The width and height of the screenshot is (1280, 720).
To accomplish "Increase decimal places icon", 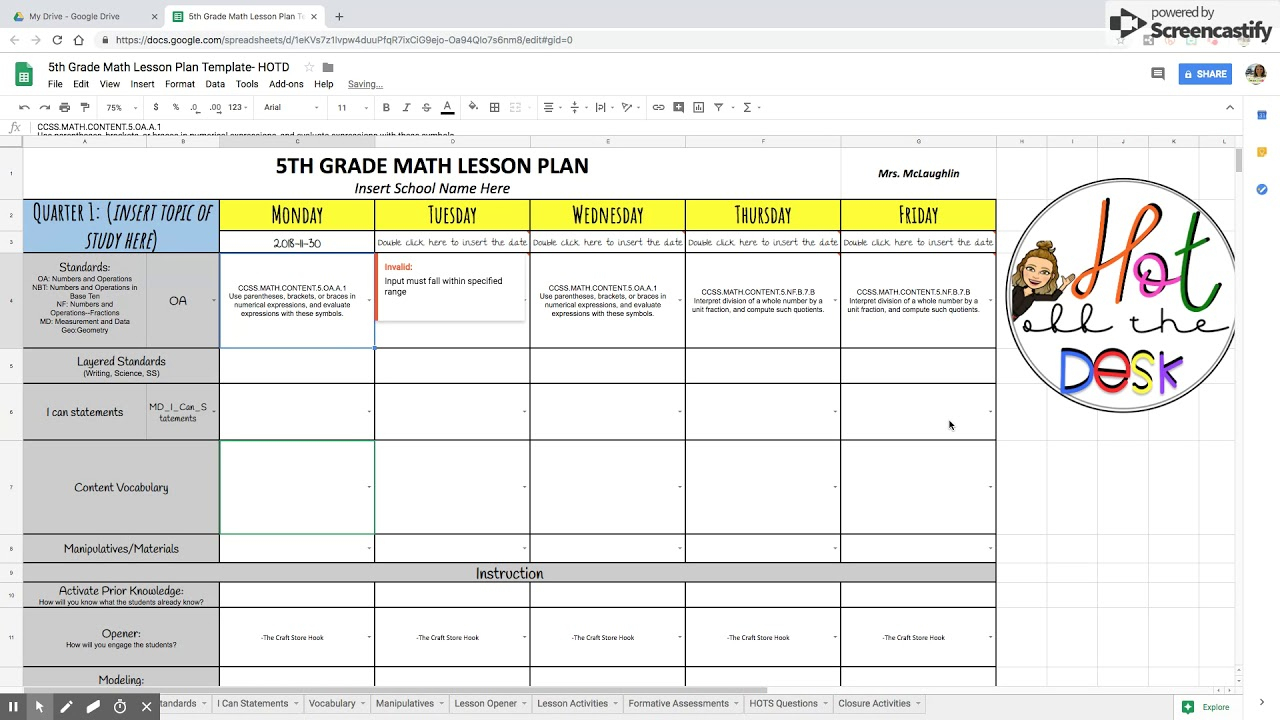I will [215, 107].
